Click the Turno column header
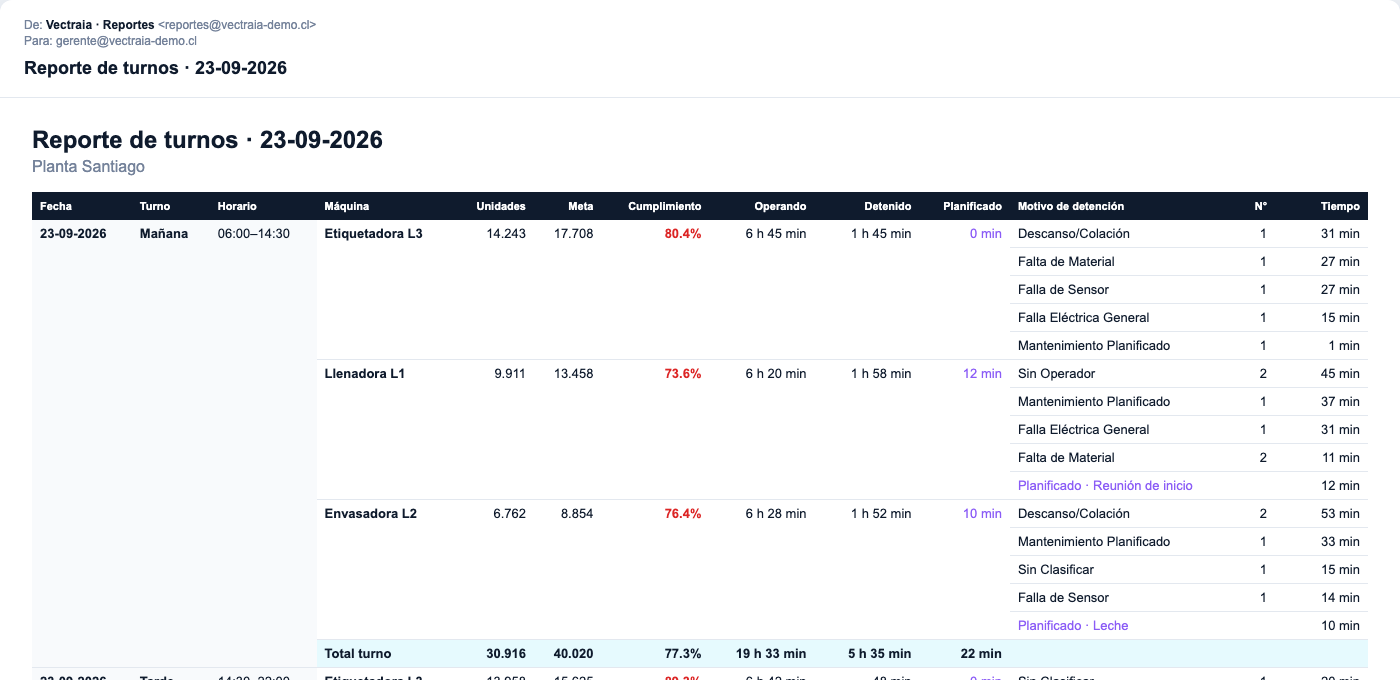This screenshot has width=1400, height=680. click(155, 206)
